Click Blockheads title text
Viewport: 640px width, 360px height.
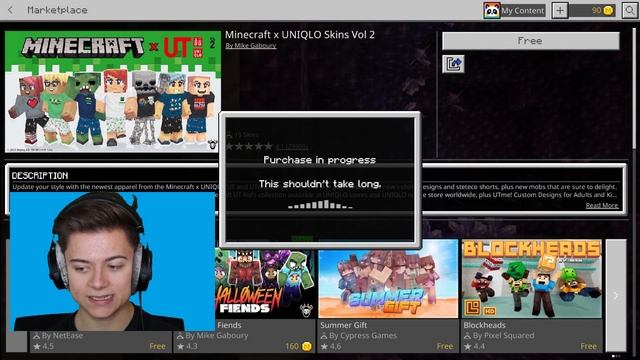[484, 325]
